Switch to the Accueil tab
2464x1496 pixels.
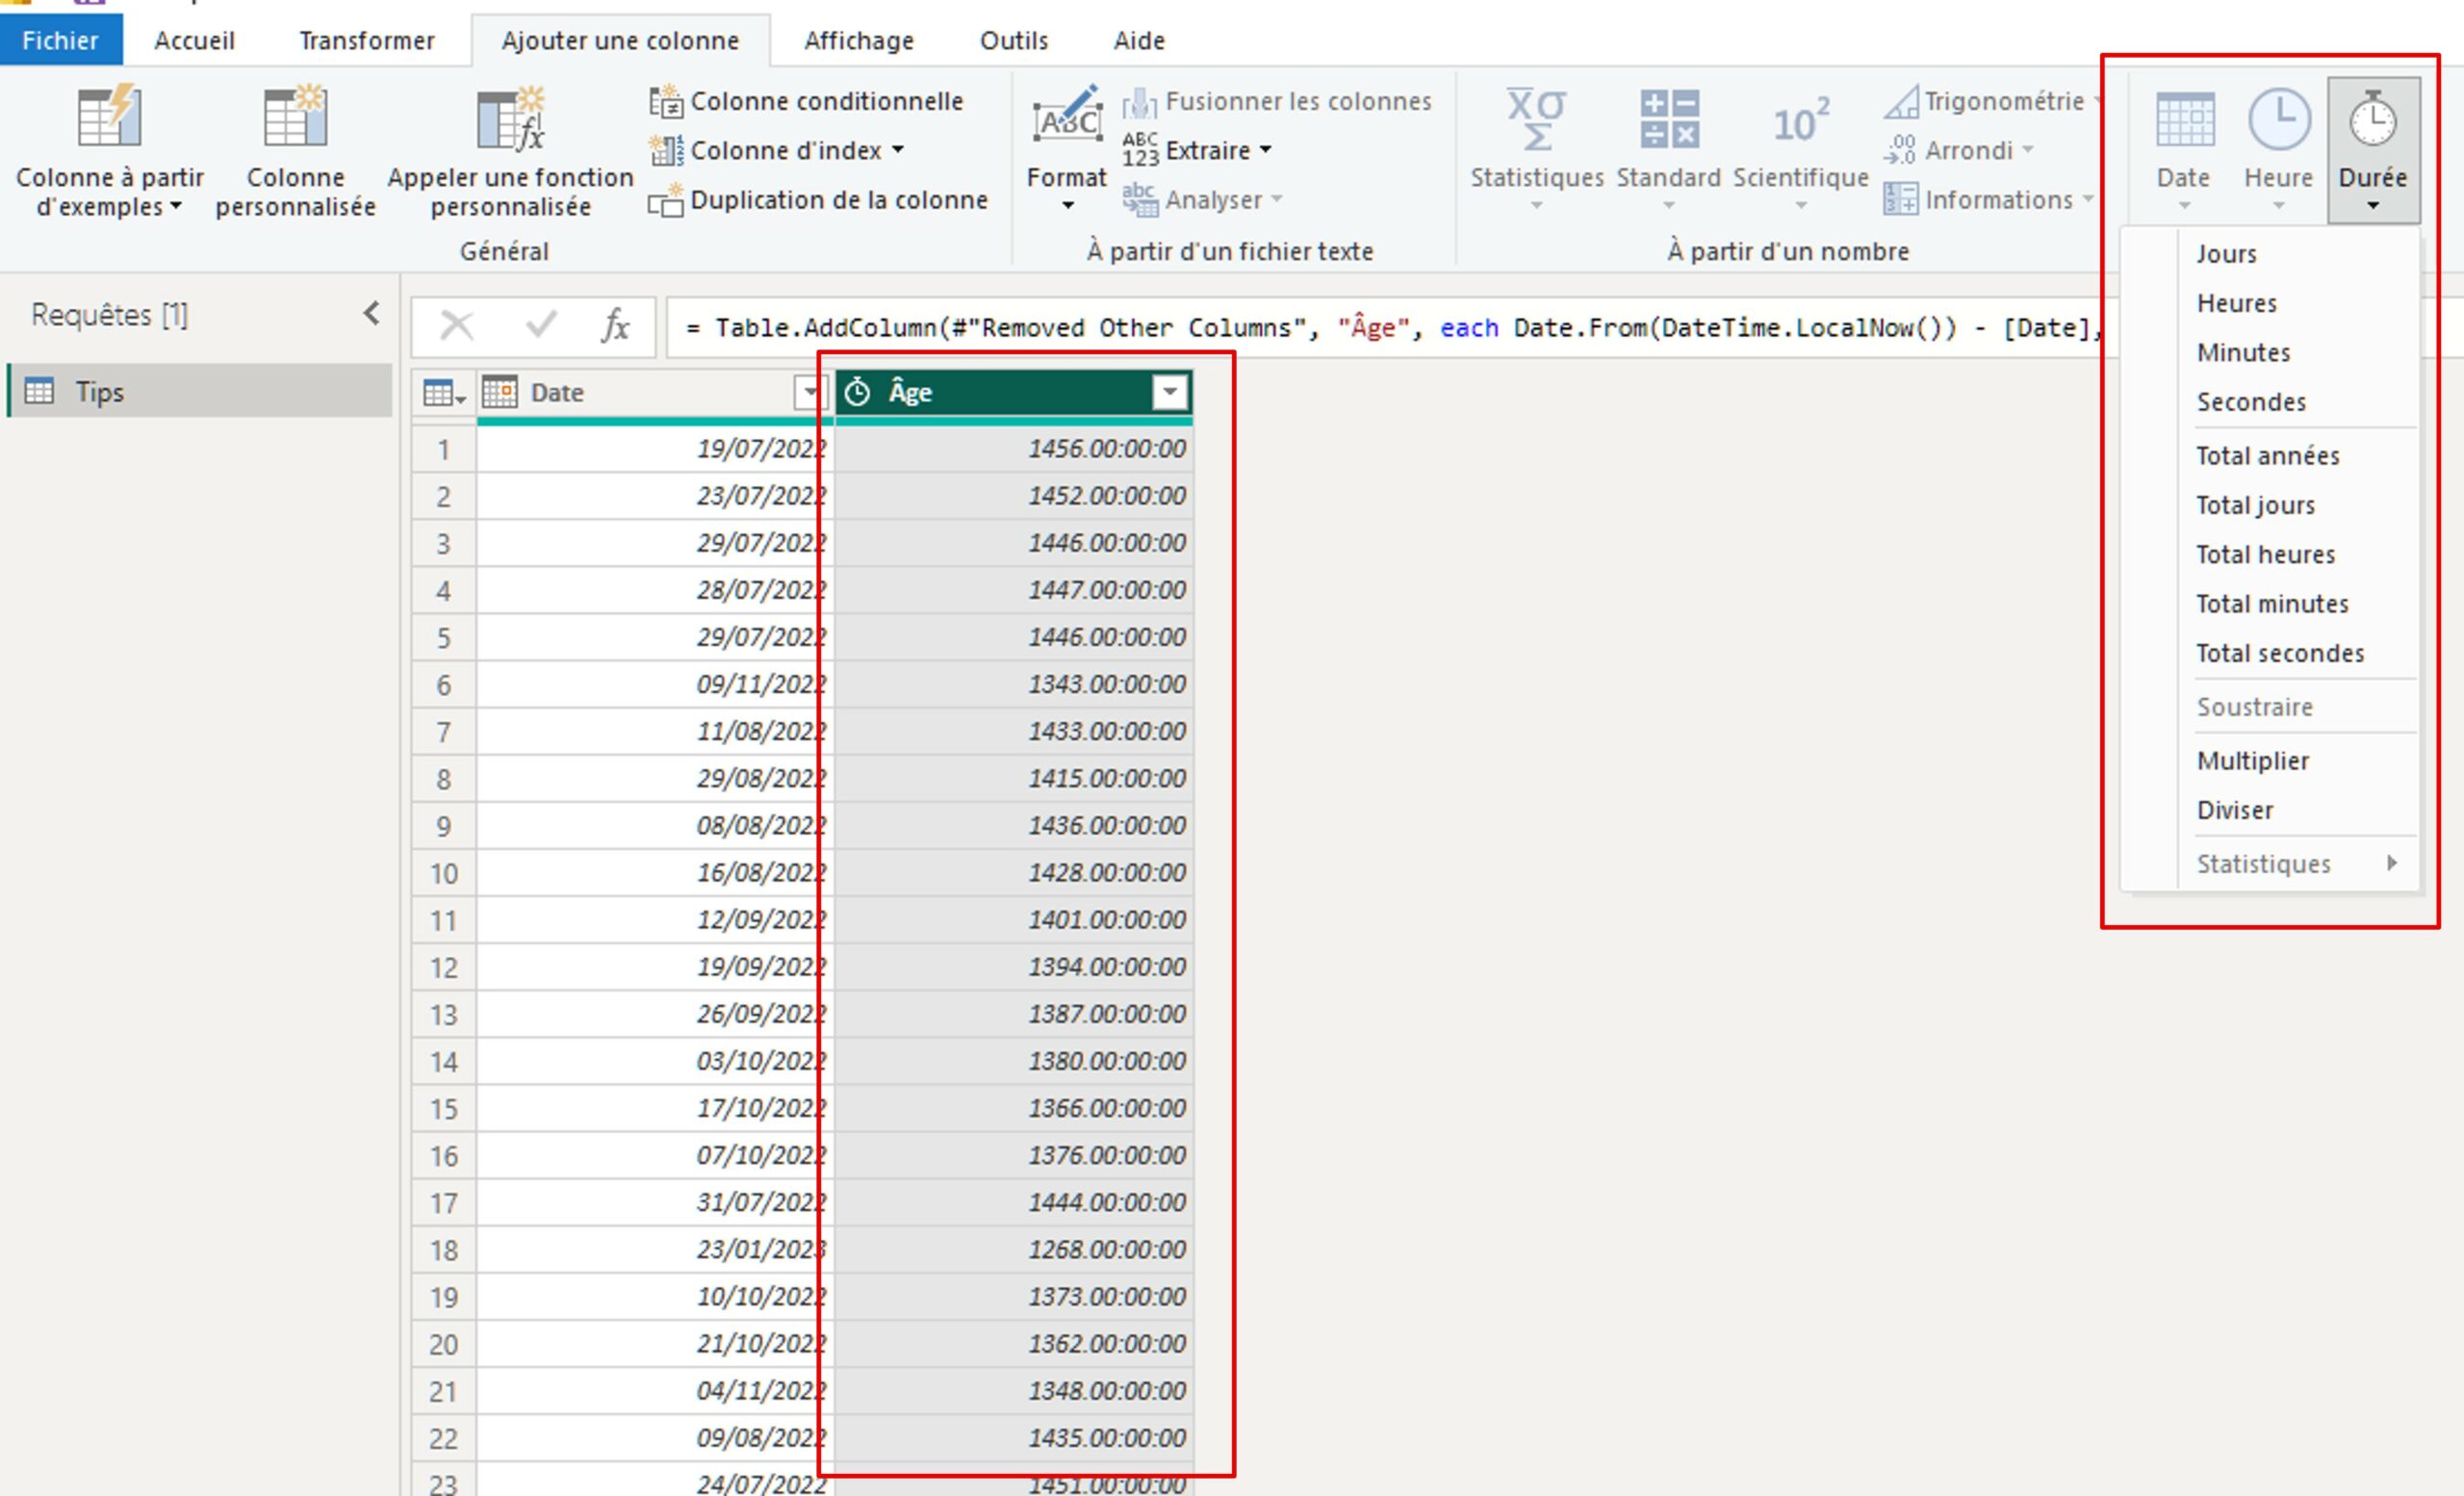point(194,40)
